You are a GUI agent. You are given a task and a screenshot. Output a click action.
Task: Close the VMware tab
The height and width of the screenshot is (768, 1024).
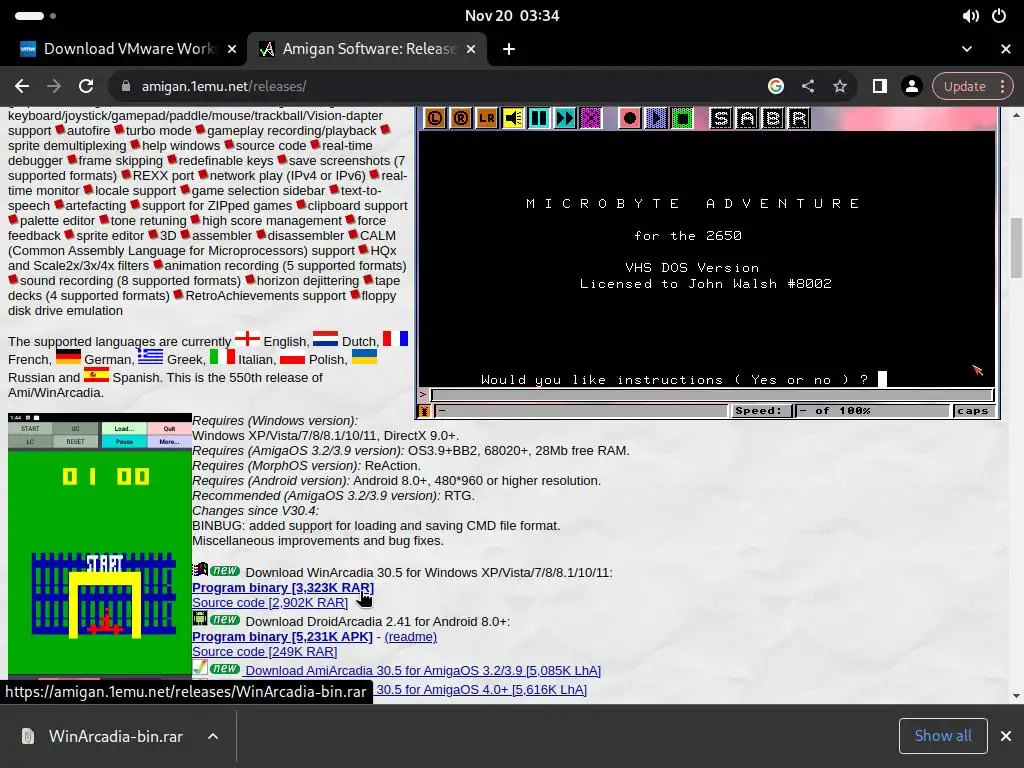(232, 49)
